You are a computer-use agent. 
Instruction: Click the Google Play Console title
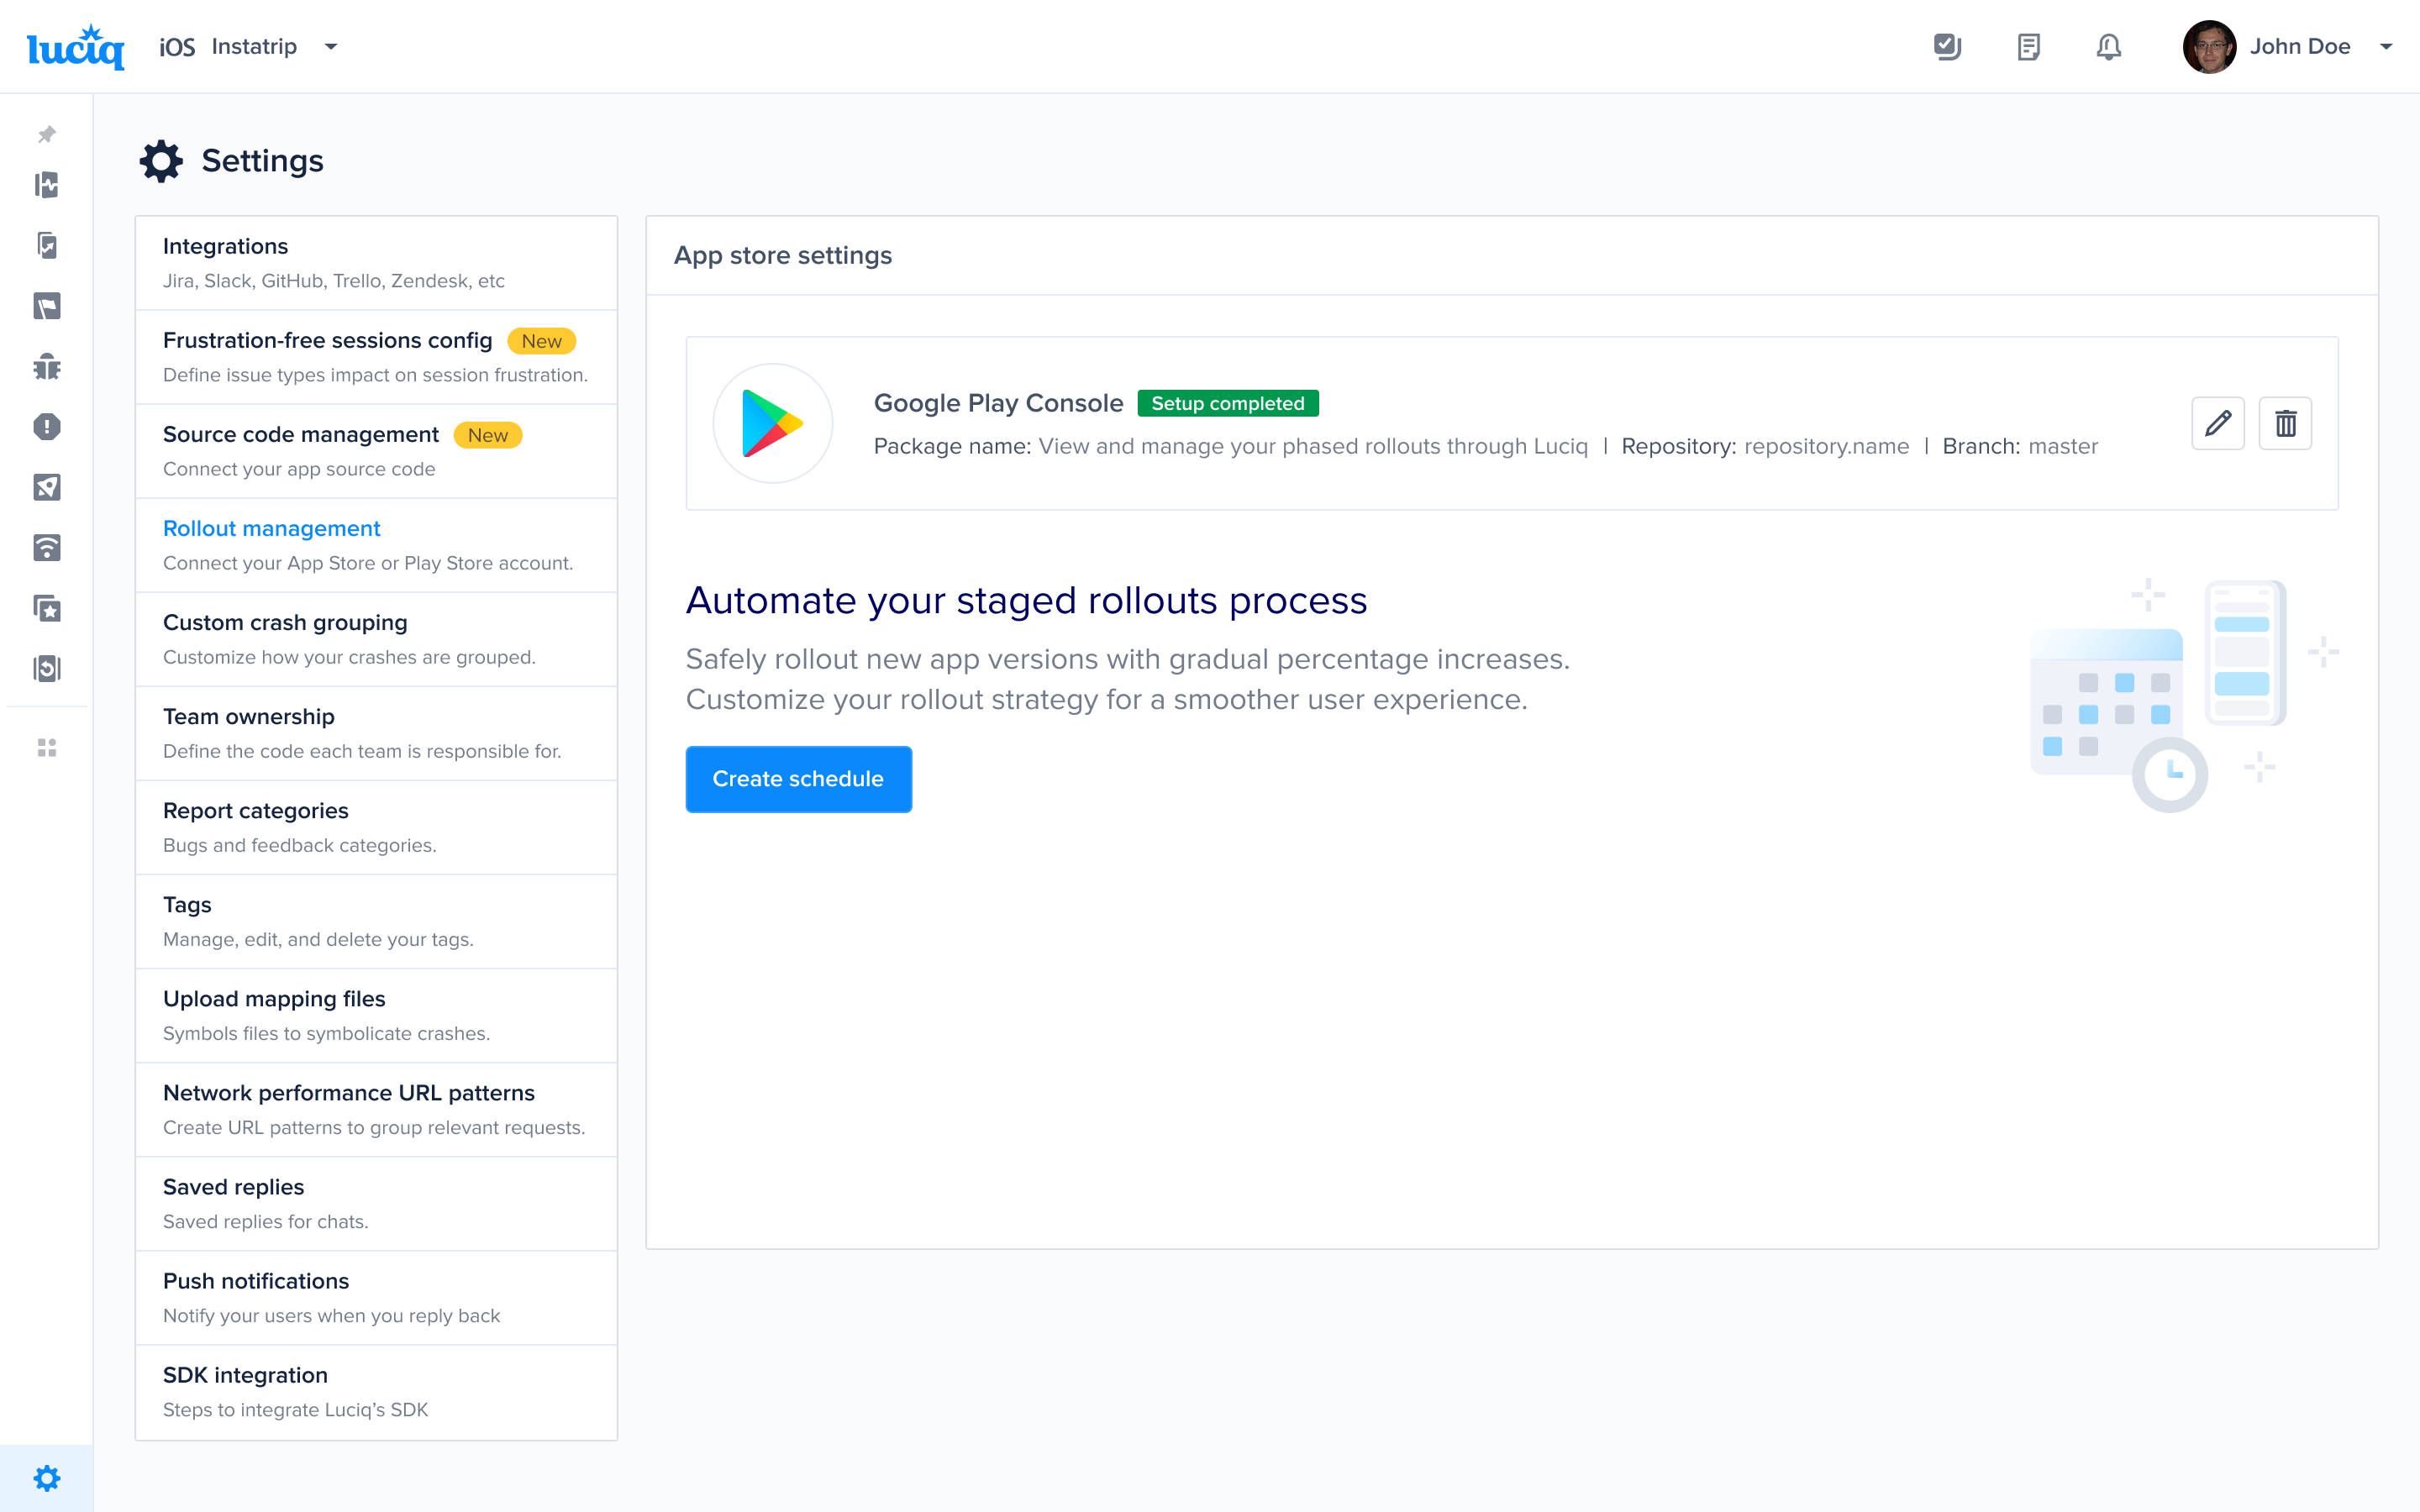998,403
